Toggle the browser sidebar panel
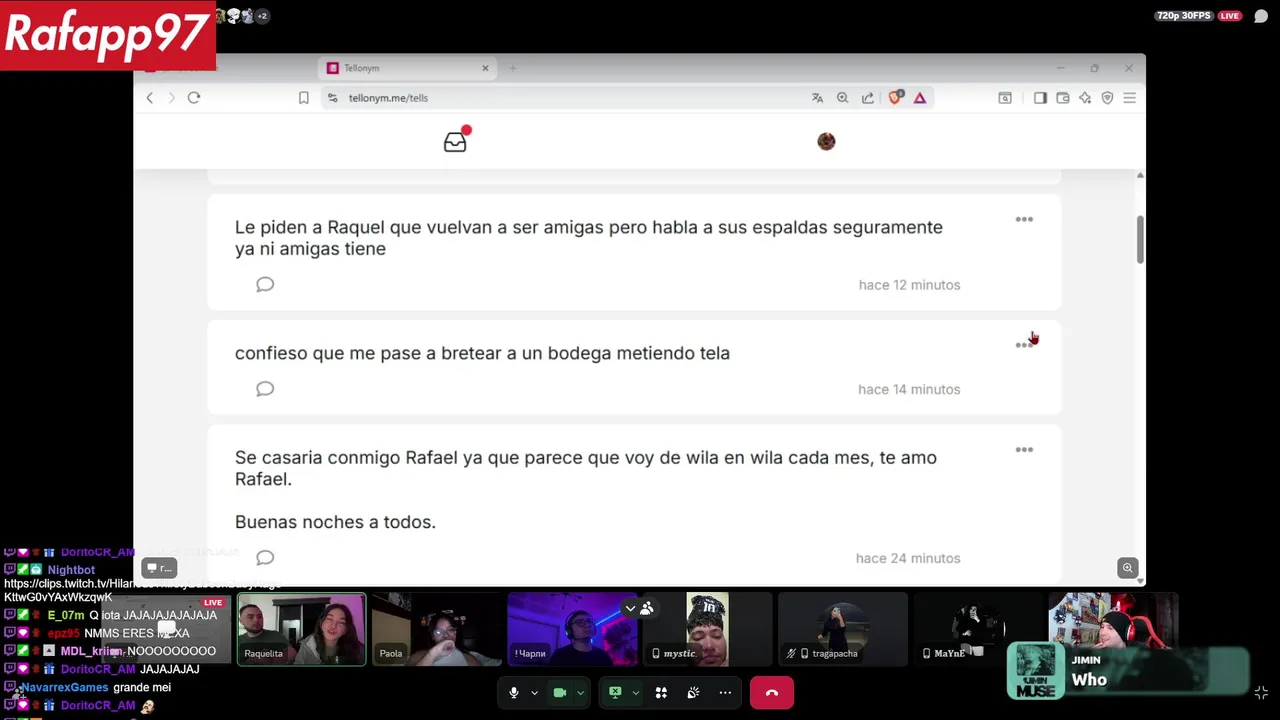The height and width of the screenshot is (720, 1280). tap(1040, 98)
